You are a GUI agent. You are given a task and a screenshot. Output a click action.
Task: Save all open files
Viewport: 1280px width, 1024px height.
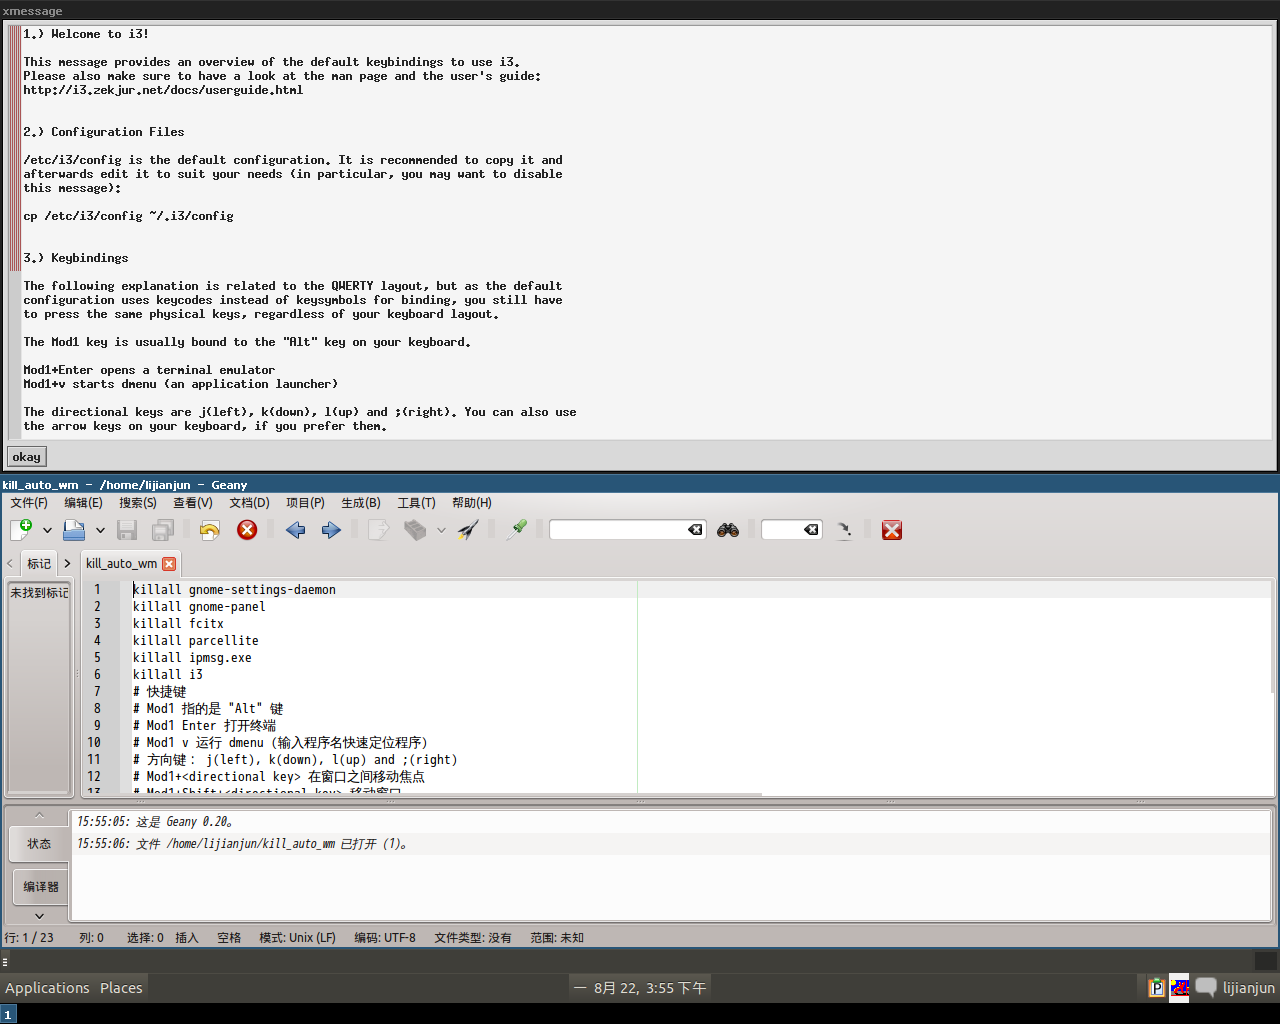[163, 530]
